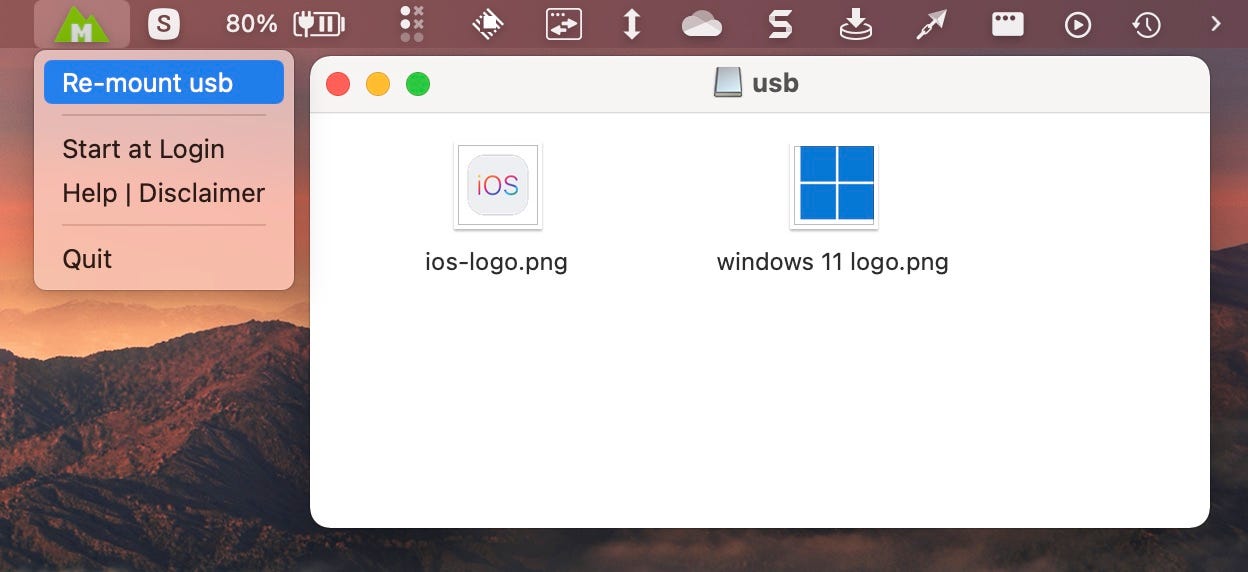The image size is (1248, 572).
Task: Click the rotated chip menu bar icon
Action: [x=487, y=24]
